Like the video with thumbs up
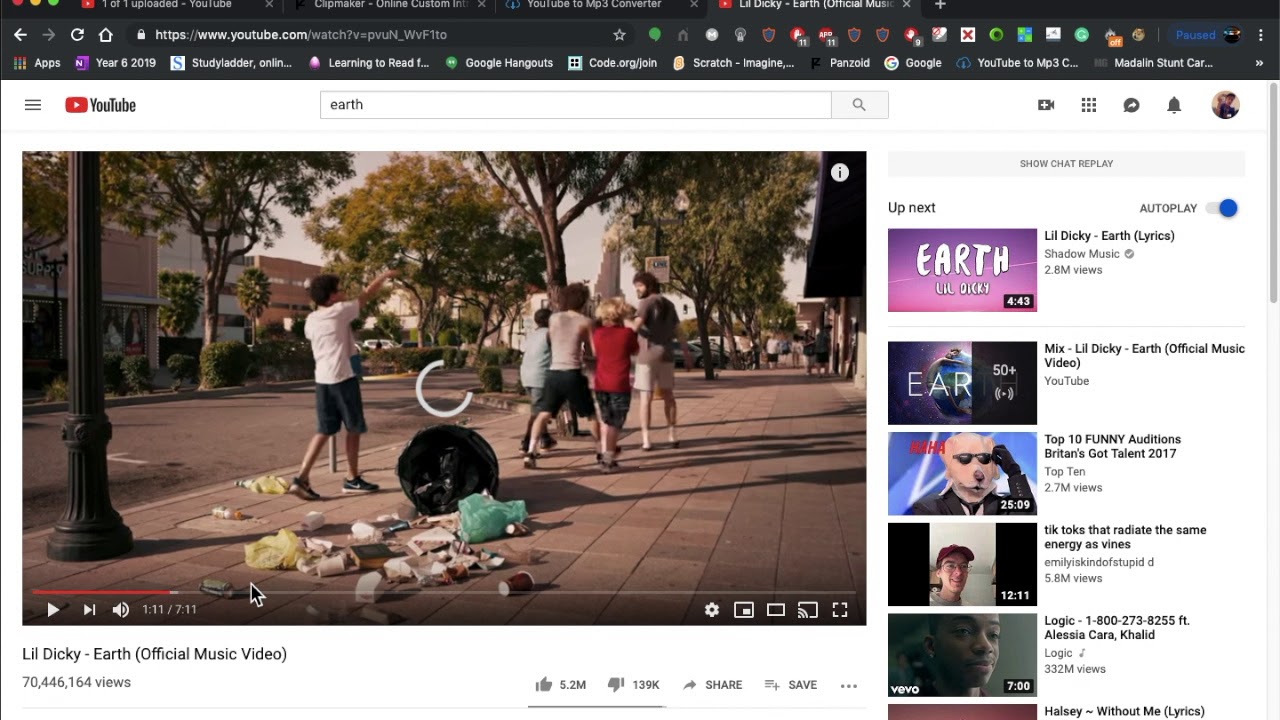Screen dimensions: 1280x720 click(544, 685)
